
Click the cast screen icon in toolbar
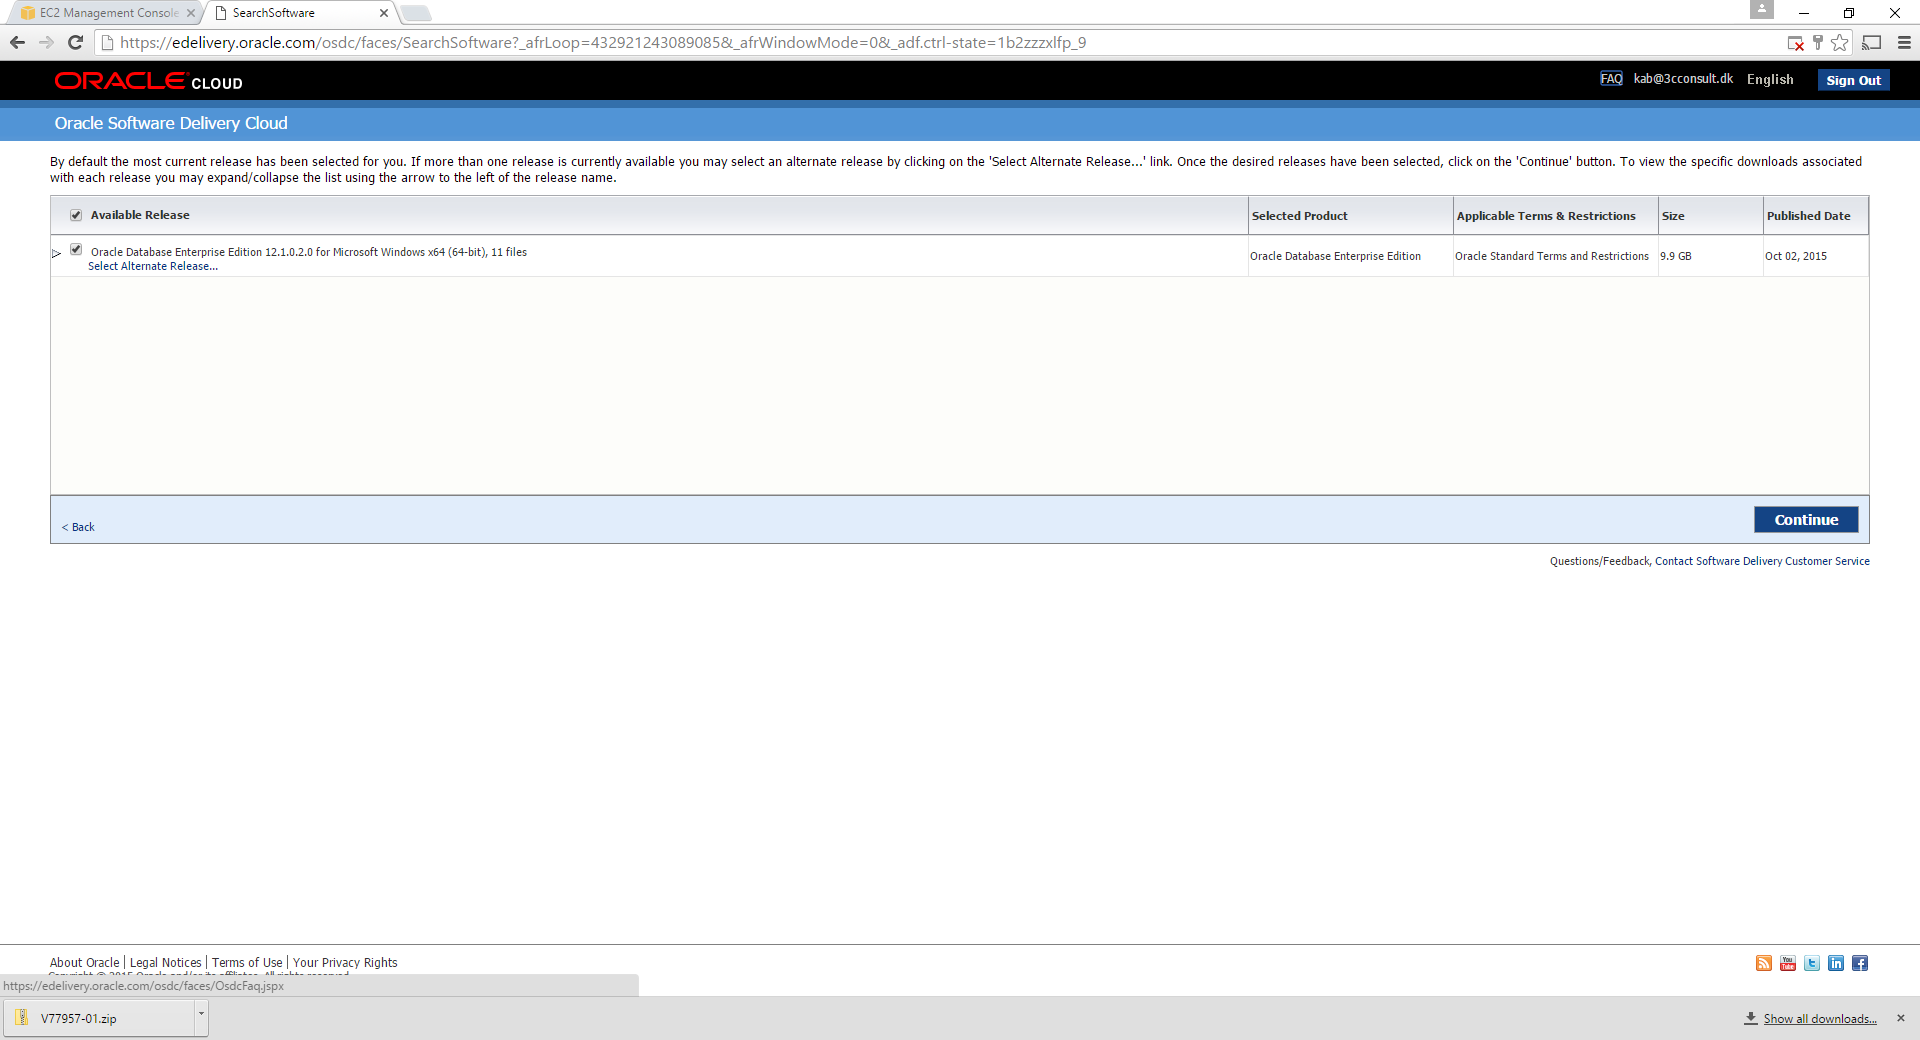point(1872,42)
